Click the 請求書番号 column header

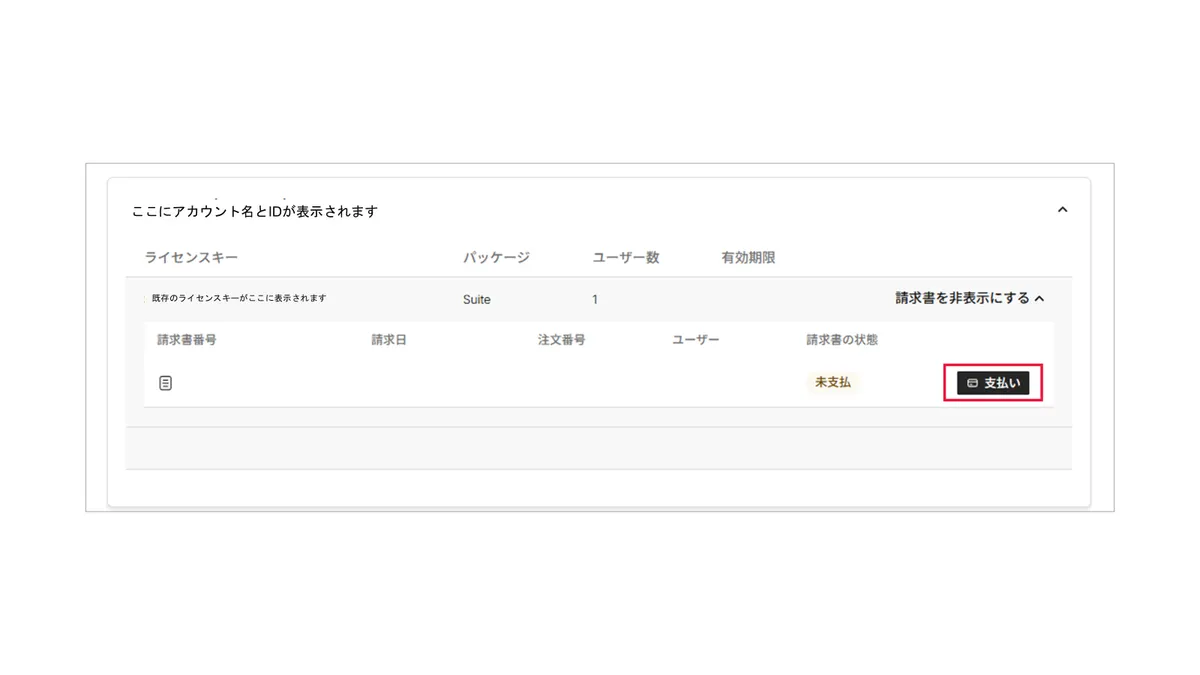(x=187, y=340)
